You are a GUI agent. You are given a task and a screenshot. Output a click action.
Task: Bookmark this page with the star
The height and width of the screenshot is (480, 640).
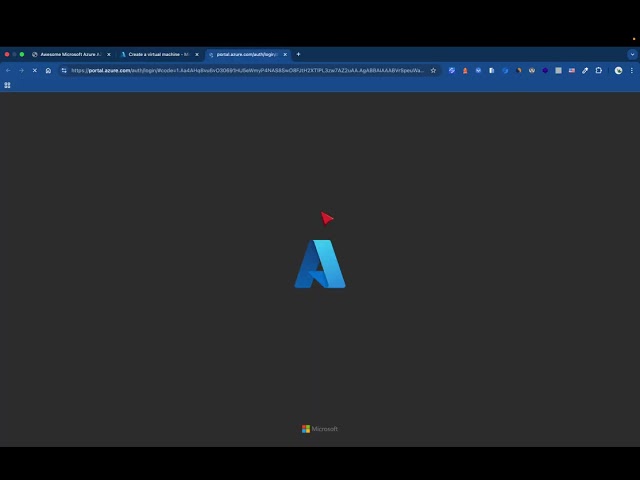(433, 71)
